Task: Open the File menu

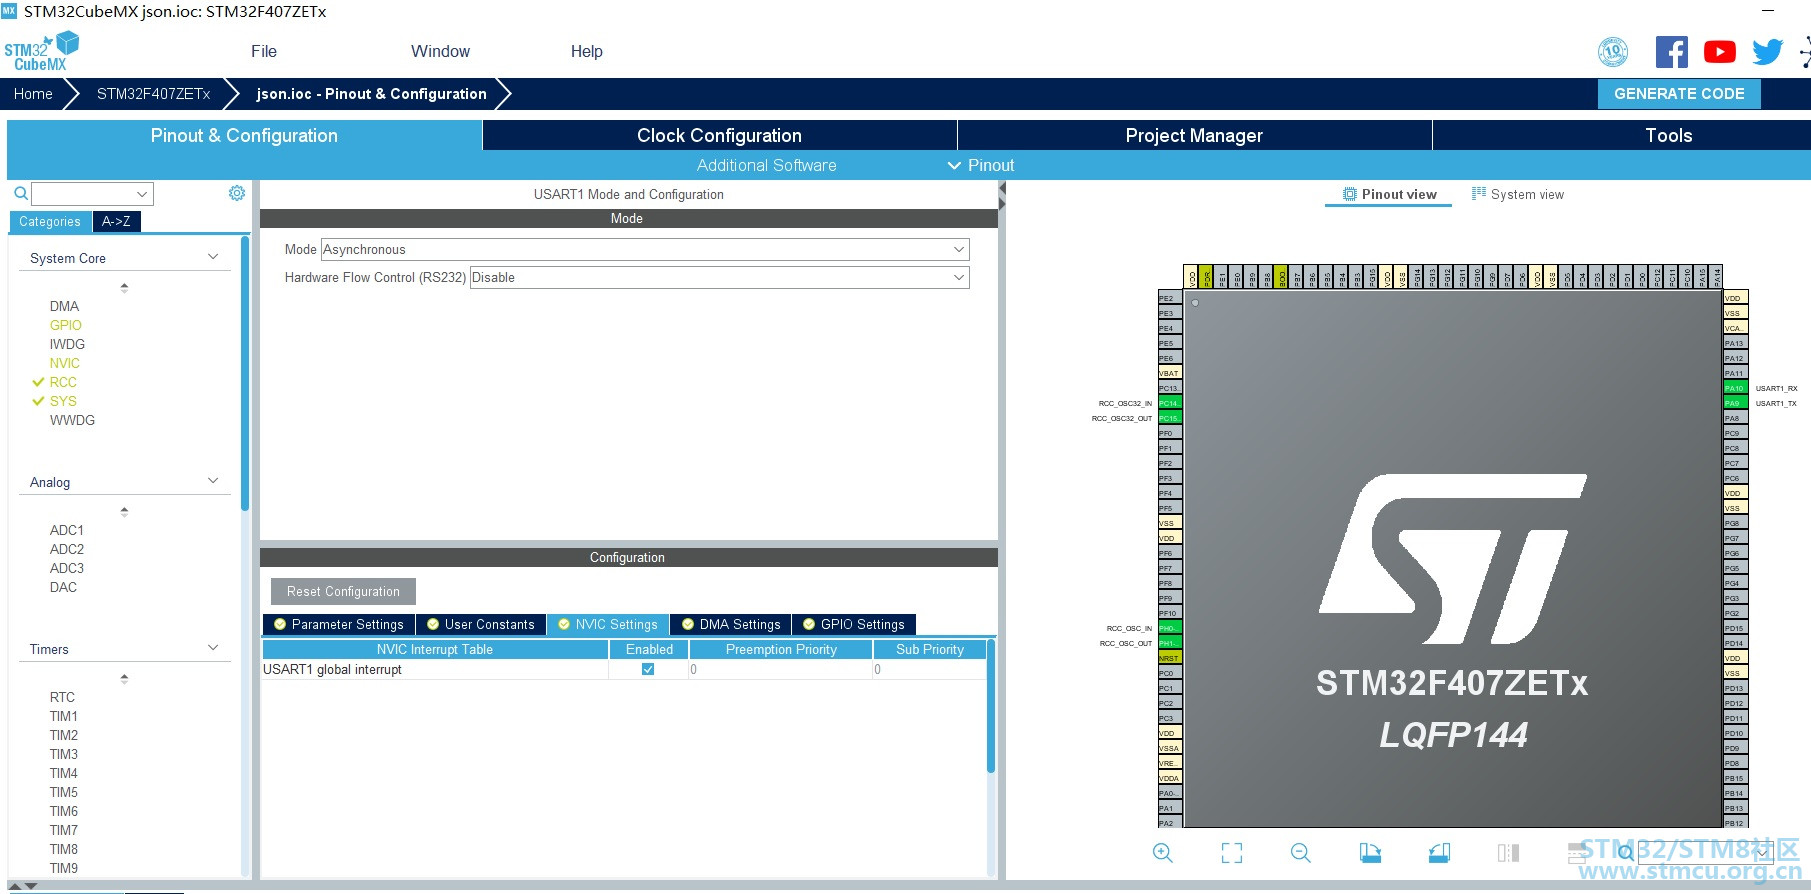Action: pyautogui.click(x=264, y=51)
